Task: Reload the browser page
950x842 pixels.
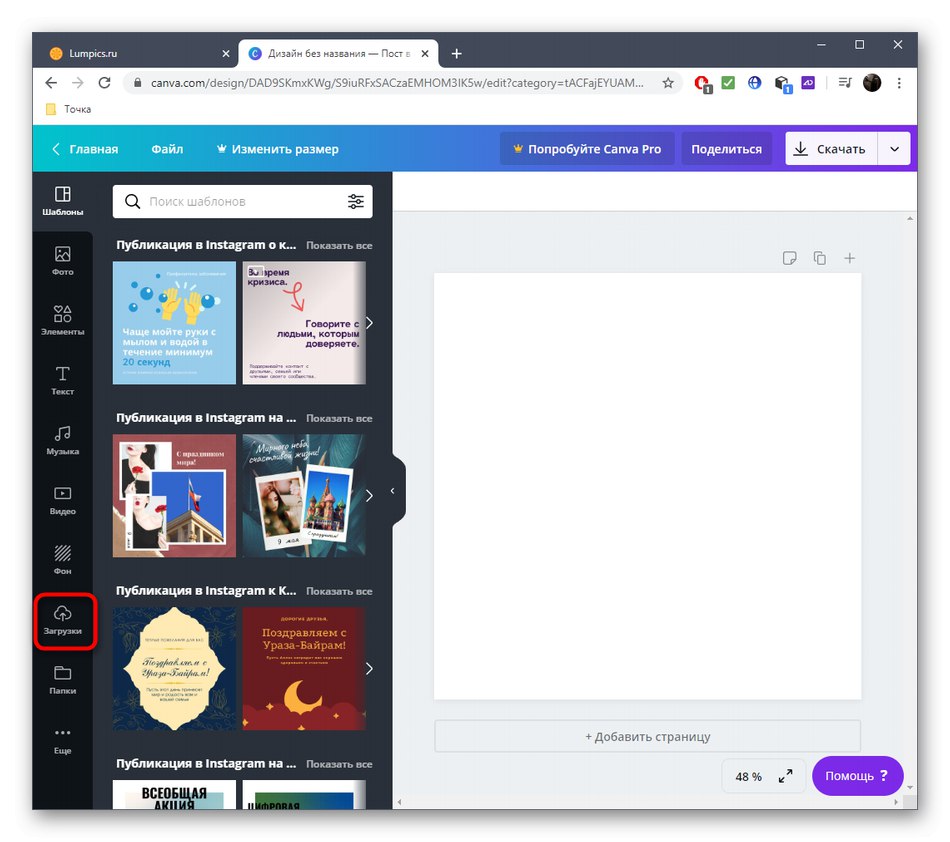Action: point(104,83)
